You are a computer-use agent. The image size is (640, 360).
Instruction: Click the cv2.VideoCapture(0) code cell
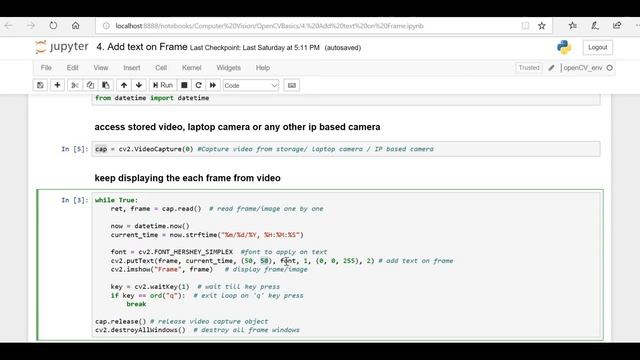click(346, 149)
